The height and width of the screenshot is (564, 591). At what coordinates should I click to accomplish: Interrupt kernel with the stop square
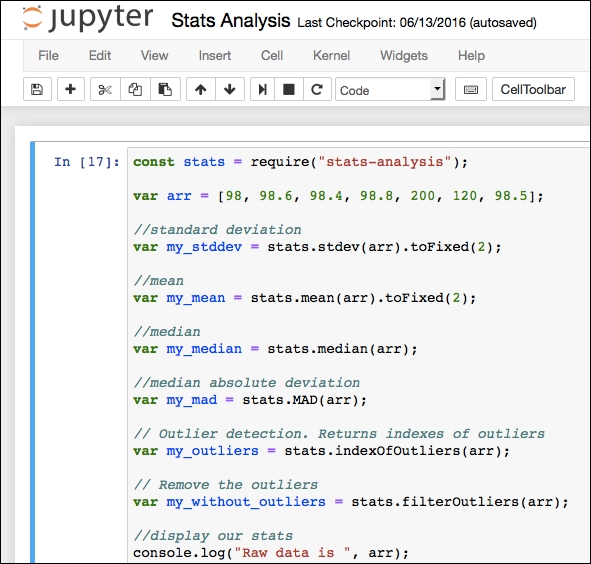click(289, 89)
